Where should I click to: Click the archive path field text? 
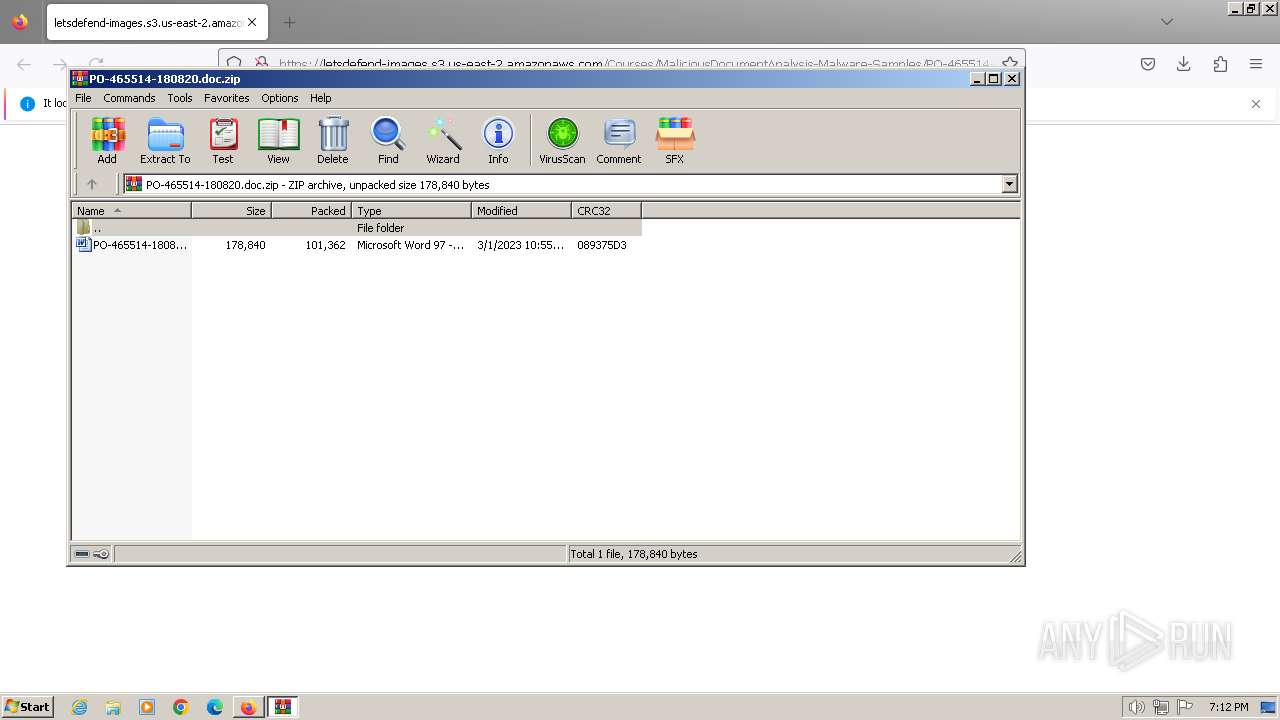point(318,185)
